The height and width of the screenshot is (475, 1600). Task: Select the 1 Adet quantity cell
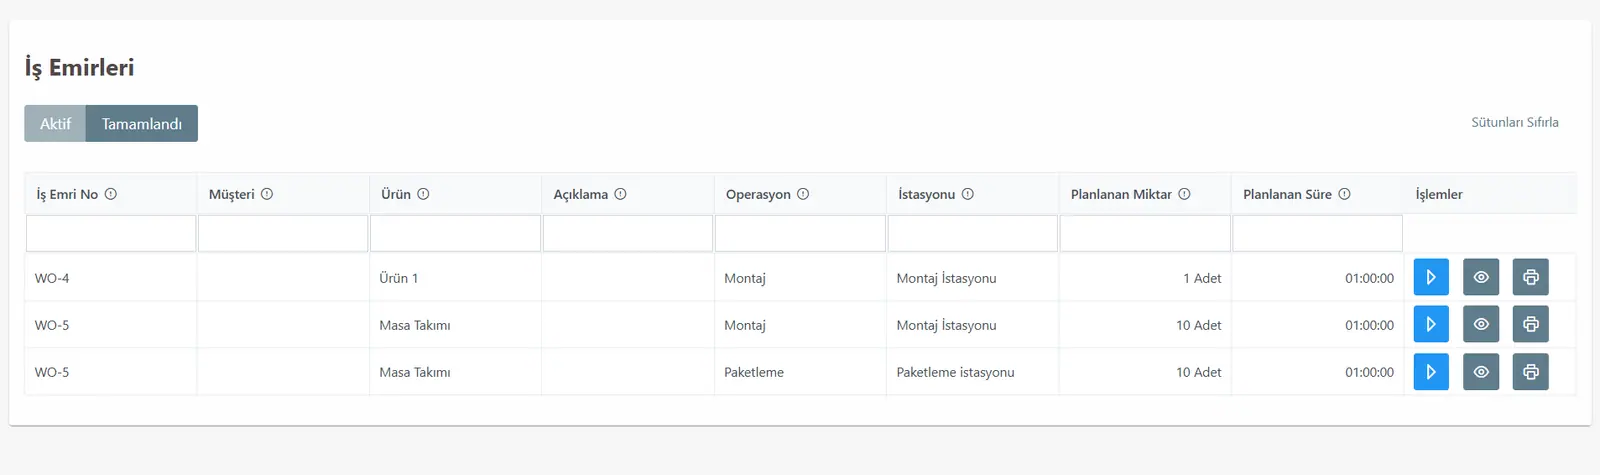1145,278
